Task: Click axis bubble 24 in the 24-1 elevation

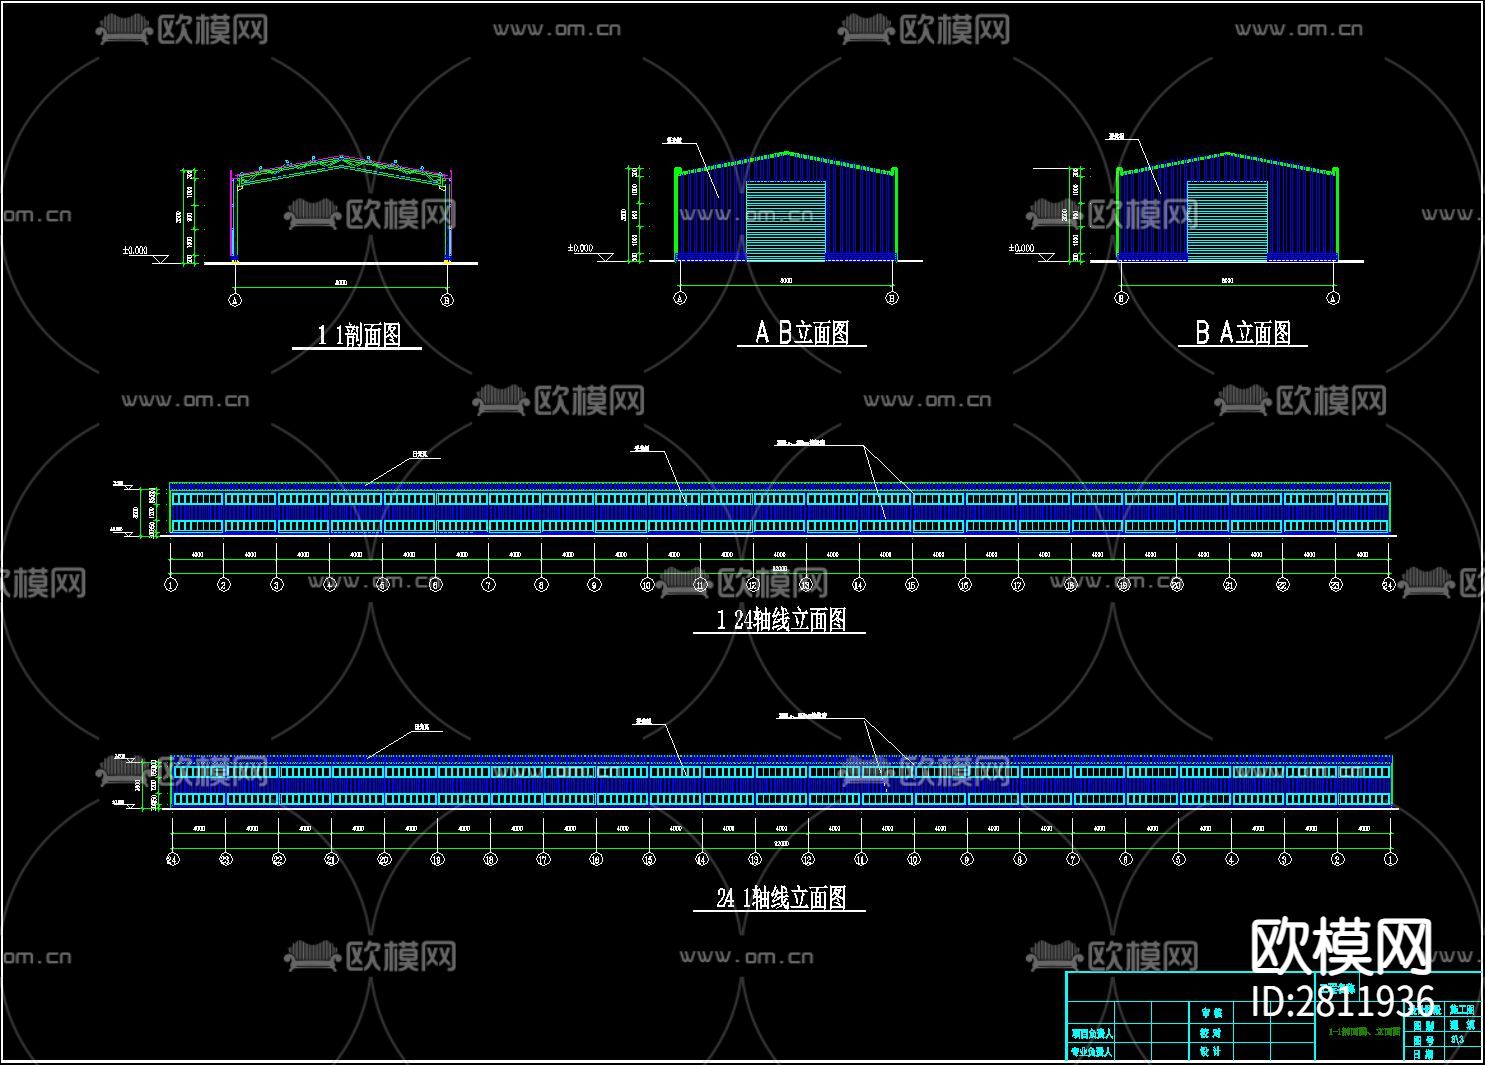Action: (172, 859)
